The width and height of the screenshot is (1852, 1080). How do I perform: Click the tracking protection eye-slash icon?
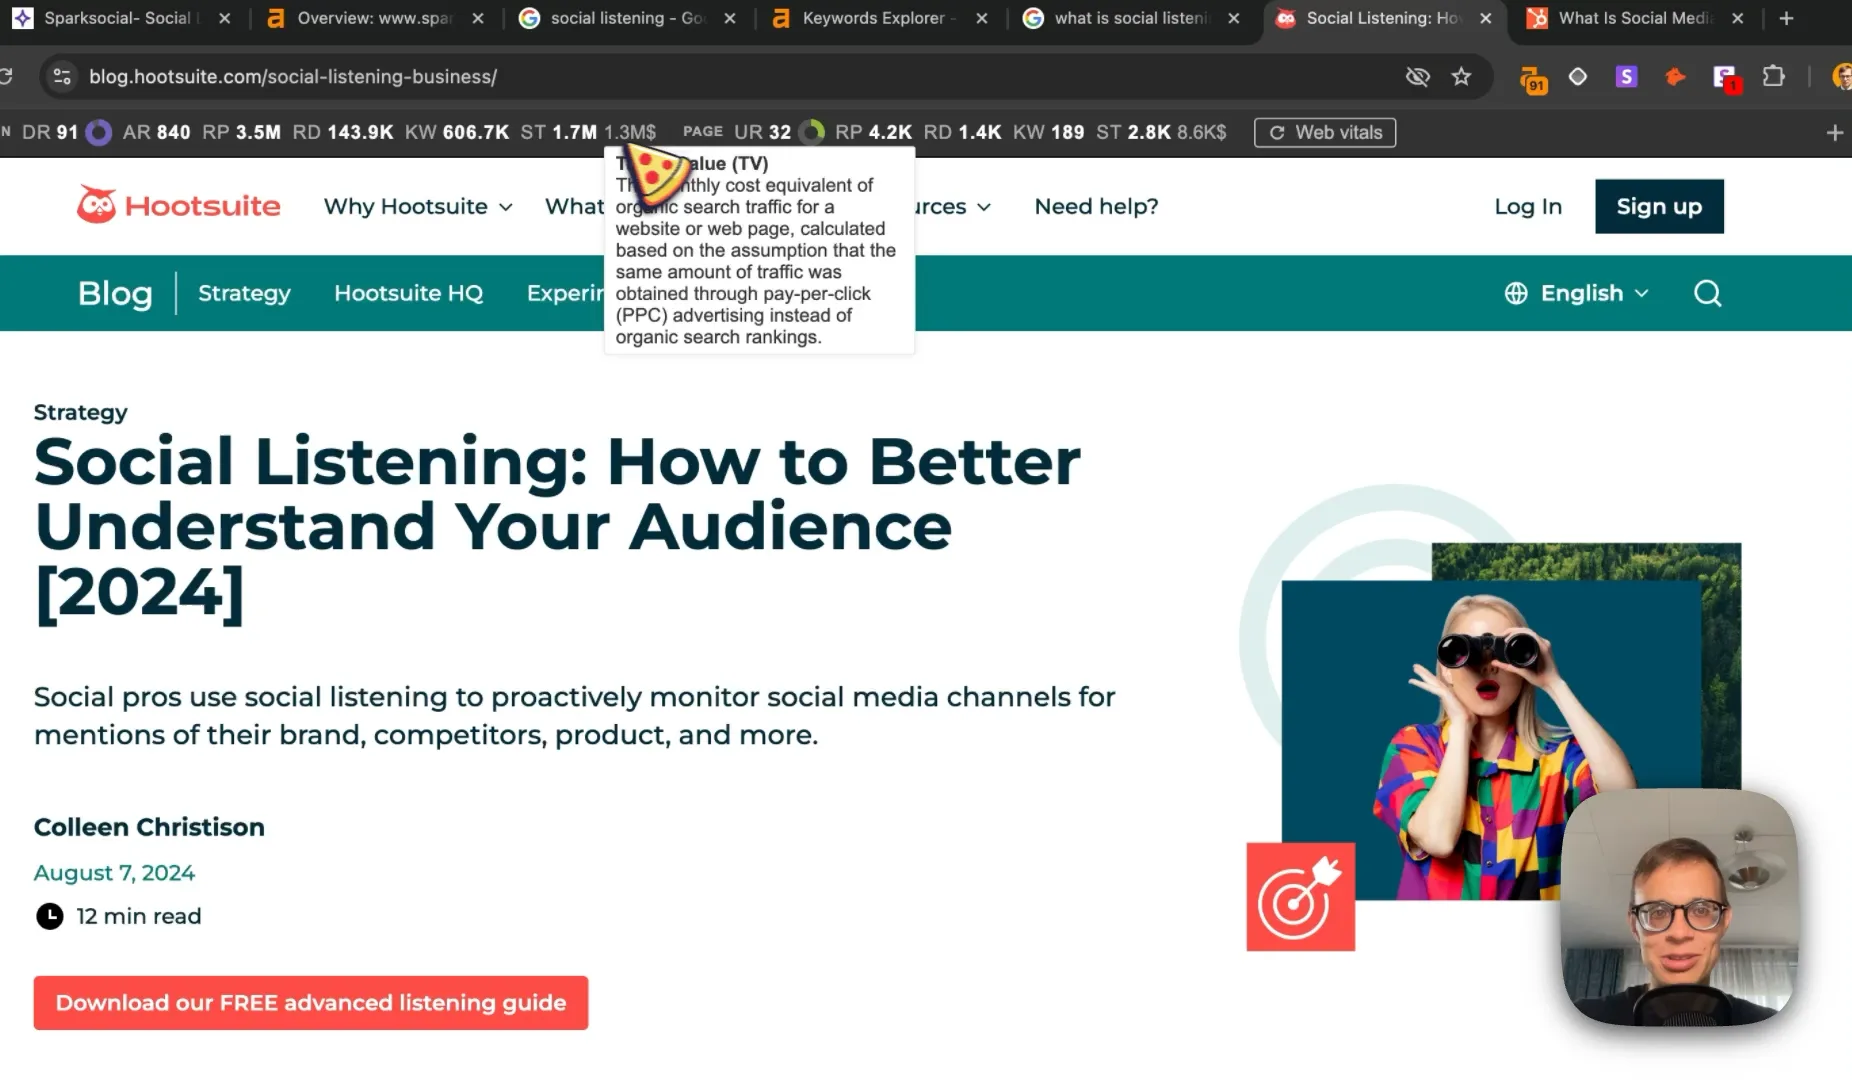(1417, 77)
